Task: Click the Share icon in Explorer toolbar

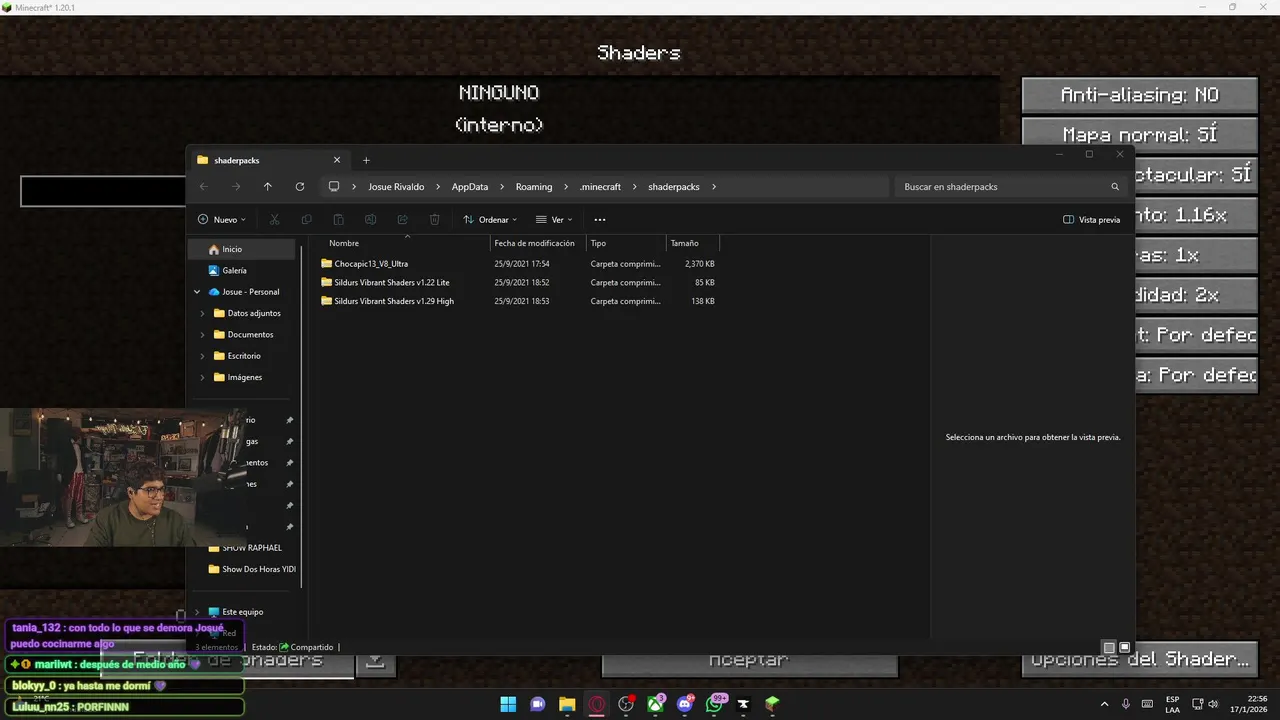Action: click(402, 219)
